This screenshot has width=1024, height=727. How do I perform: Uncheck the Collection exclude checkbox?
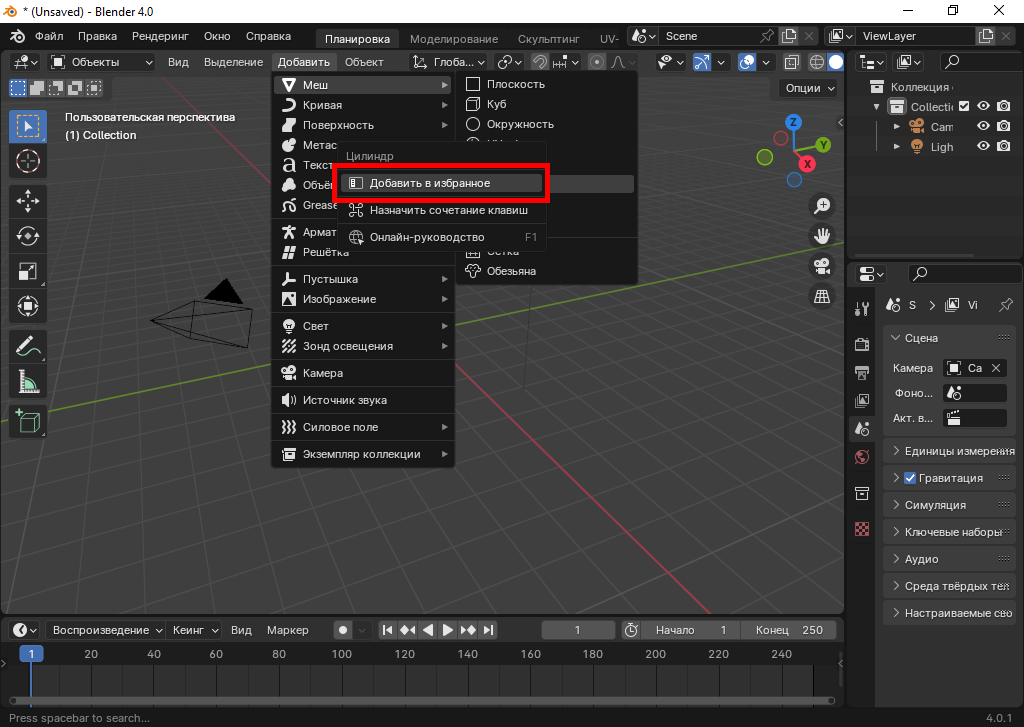[964, 107]
